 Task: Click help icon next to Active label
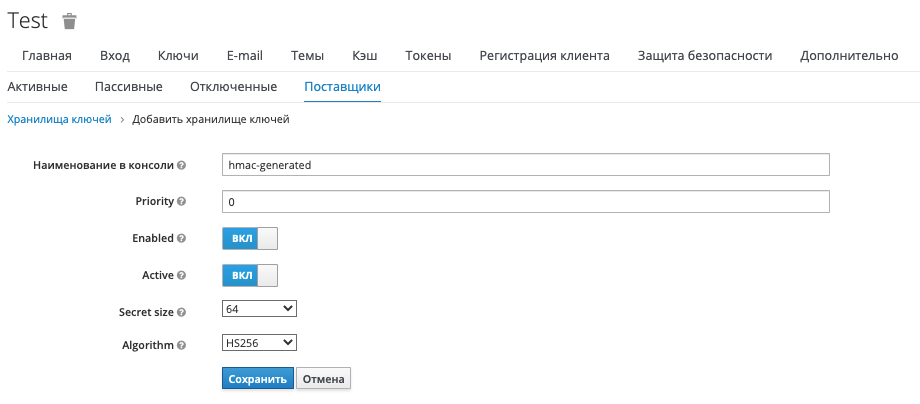[x=182, y=275]
